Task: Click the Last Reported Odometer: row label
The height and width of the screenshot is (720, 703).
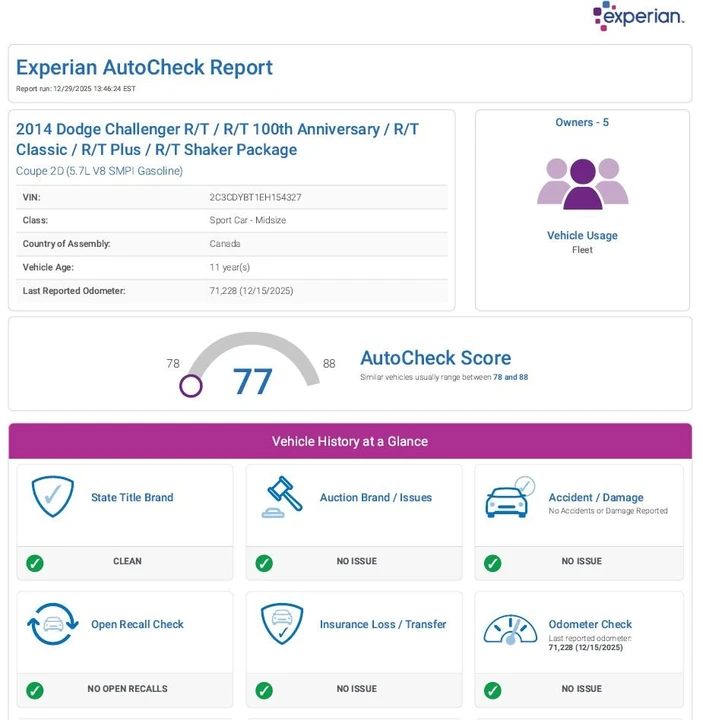Action: (74, 291)
